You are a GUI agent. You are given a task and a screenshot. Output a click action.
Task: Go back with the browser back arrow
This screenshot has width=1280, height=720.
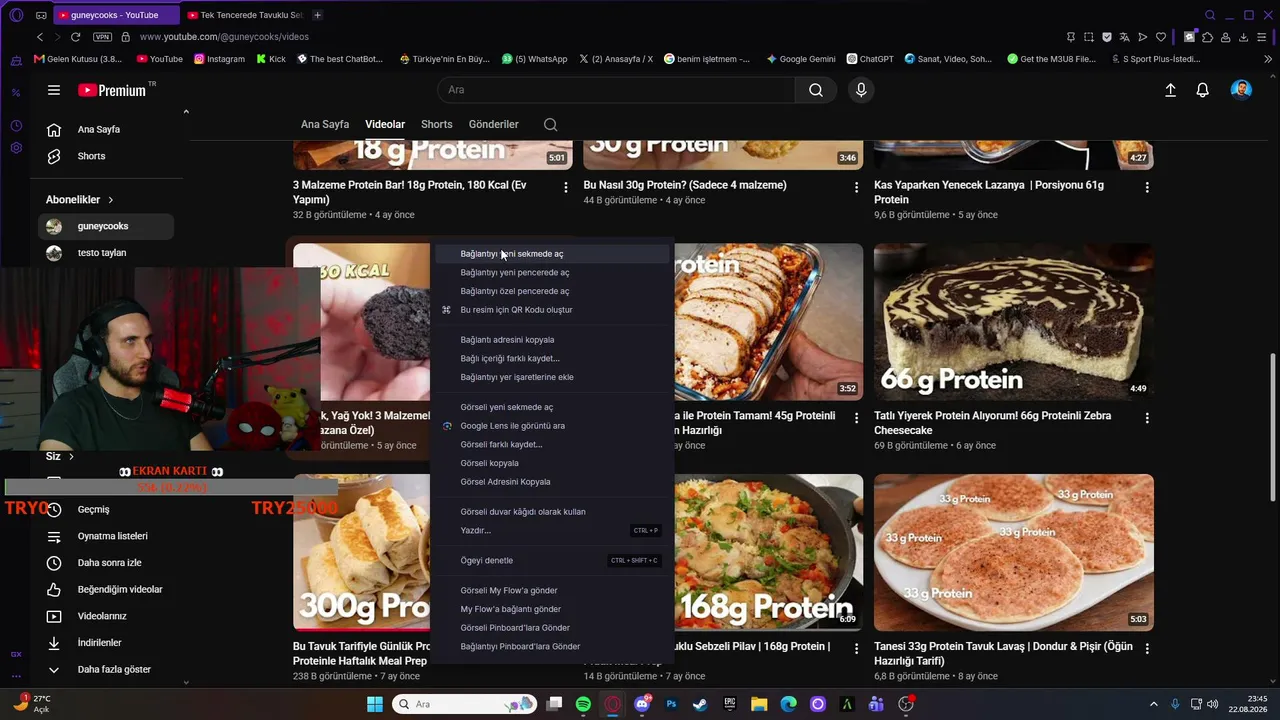tap(40, 37)
